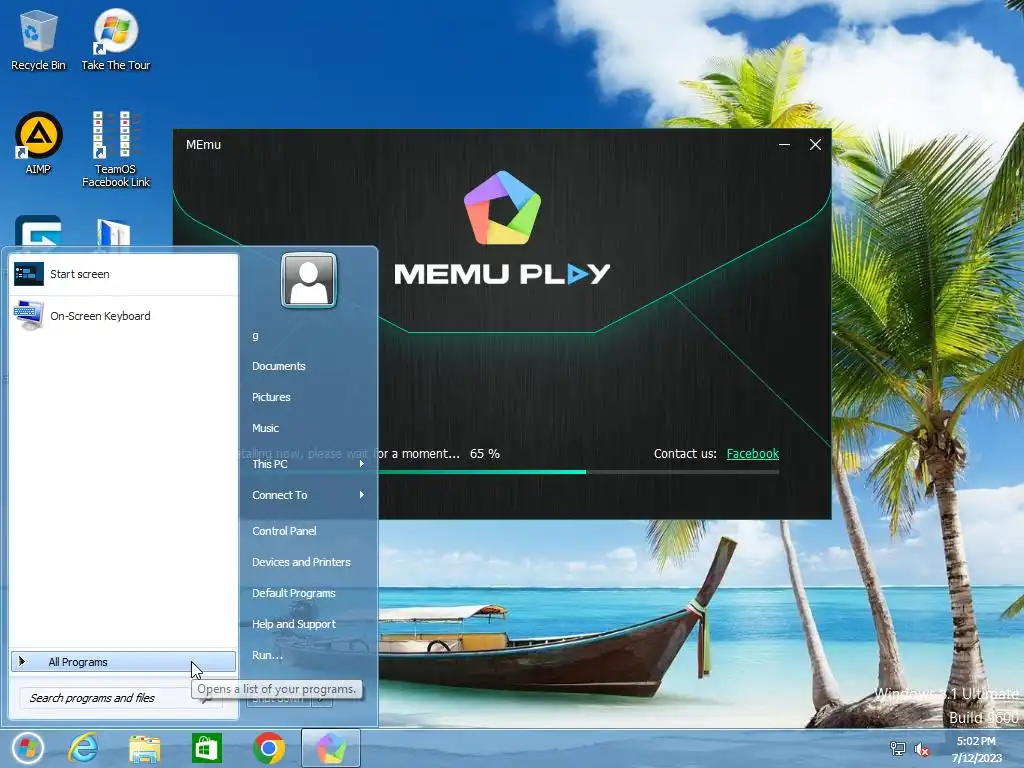Open Windows Store from taskbar
Screen dimensions: 1024x768
click(x=206, y=748)
